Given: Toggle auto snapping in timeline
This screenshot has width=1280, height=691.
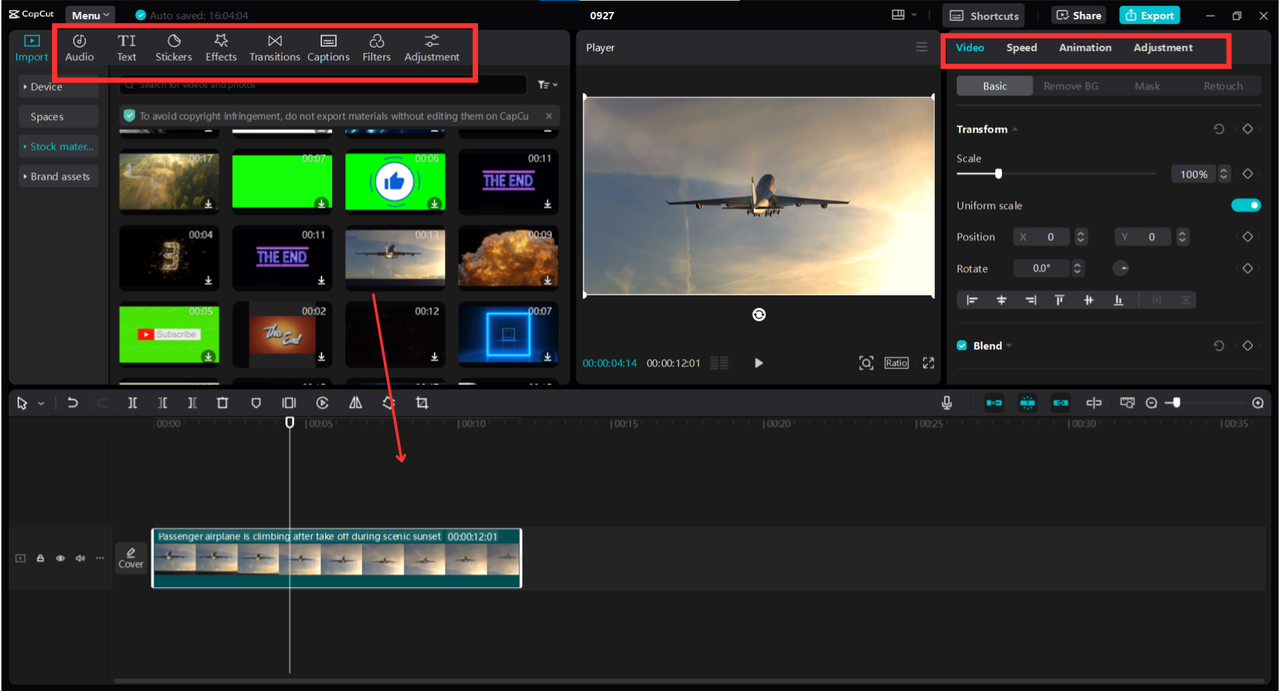Looking at the screenshot, I should point(1027,403).
